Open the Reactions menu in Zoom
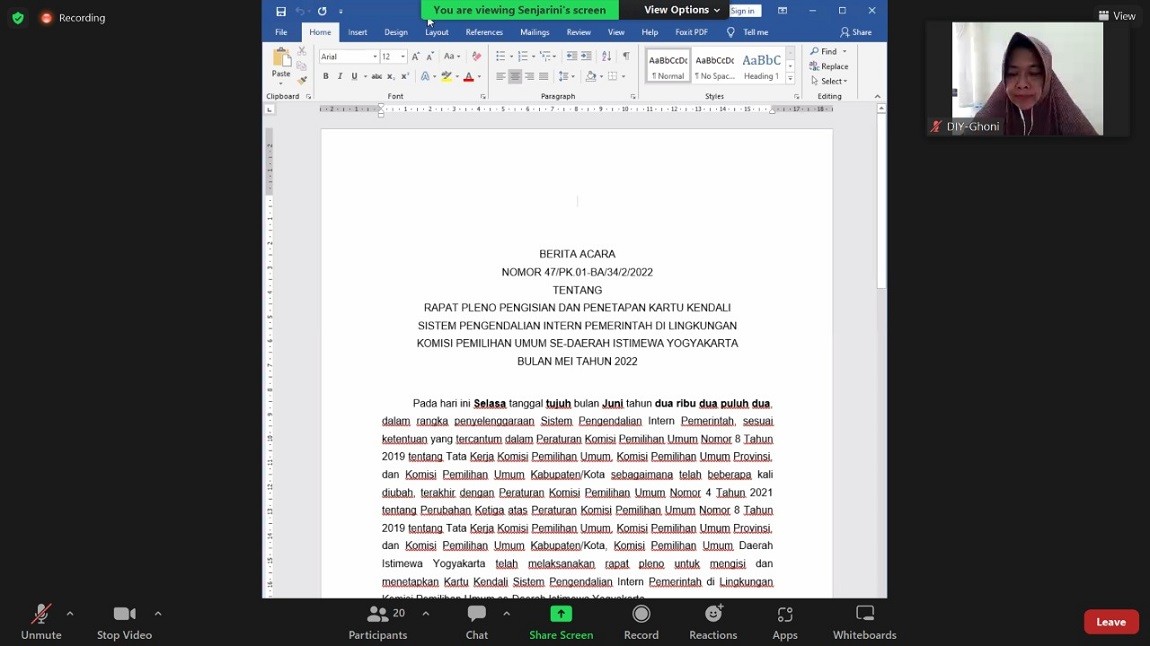 pos(713,621)
